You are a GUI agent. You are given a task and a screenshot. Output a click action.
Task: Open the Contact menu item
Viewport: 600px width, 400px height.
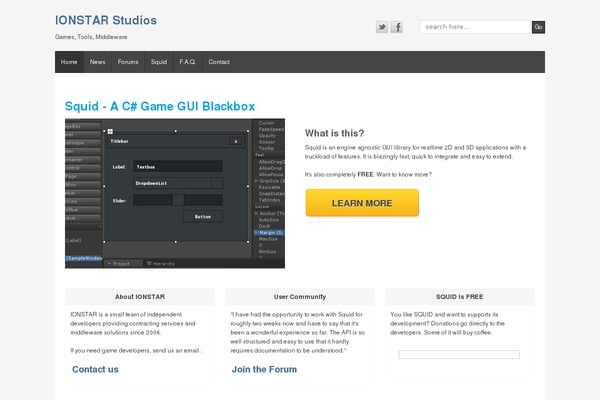point(219,62)
